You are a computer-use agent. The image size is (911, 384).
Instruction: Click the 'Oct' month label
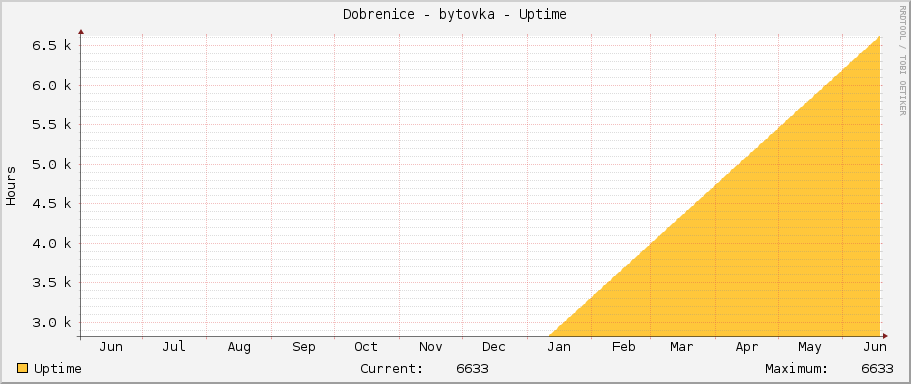pyautogui.click(x=366, y=347)
